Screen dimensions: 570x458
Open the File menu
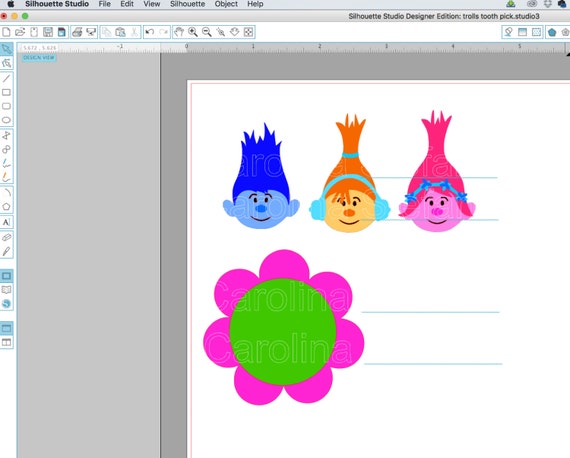(105, 4)
